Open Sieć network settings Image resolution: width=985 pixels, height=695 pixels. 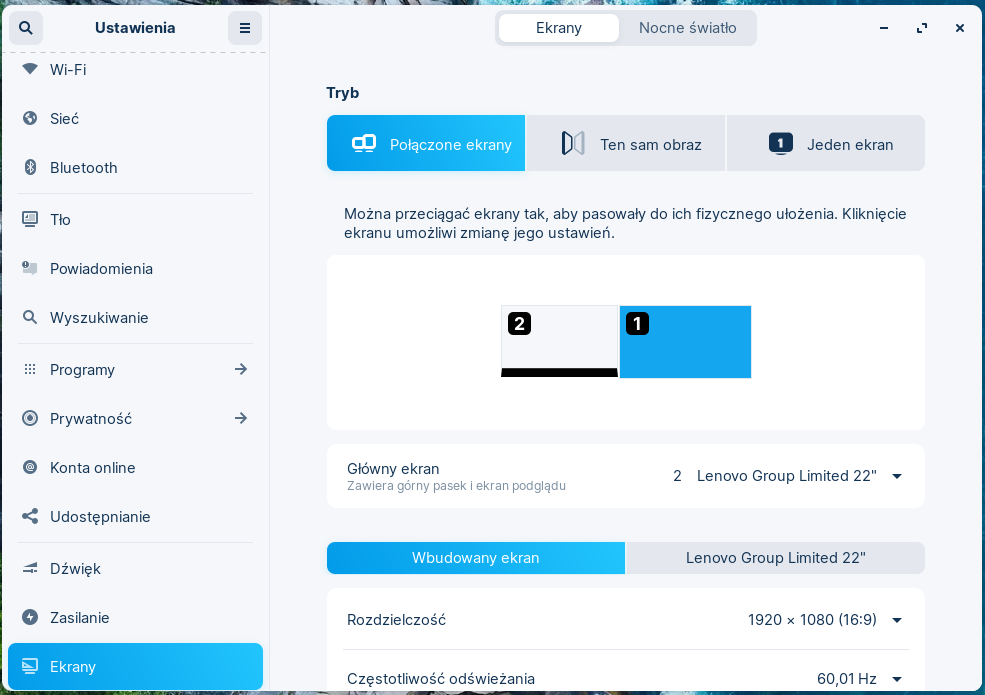[135, 118]
